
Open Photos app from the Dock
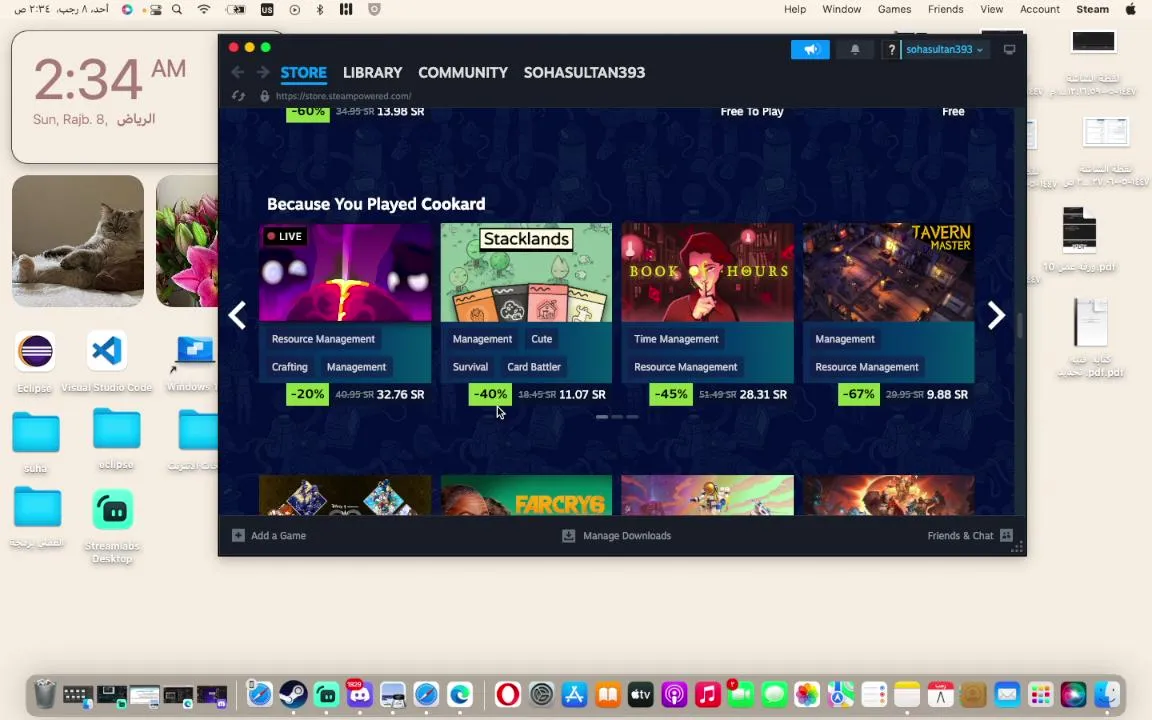click(807, 694)
